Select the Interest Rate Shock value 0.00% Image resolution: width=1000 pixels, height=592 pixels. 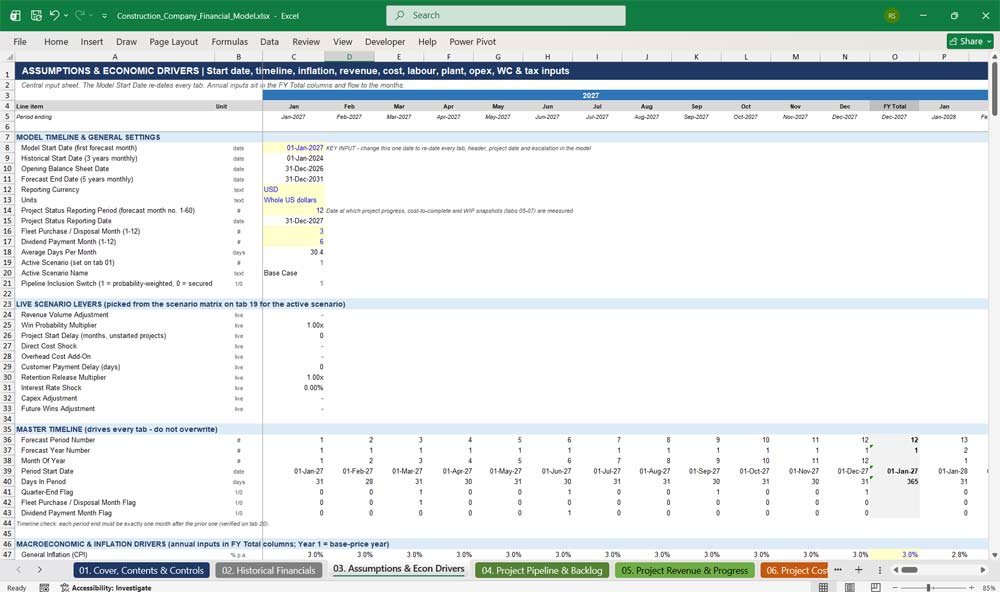(293, 388)
